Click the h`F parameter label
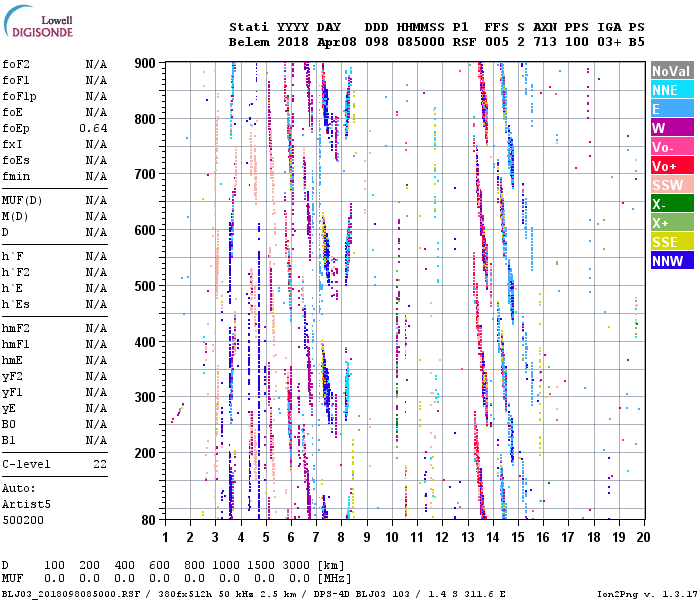The image size is (700, 600). pos(12,256)
